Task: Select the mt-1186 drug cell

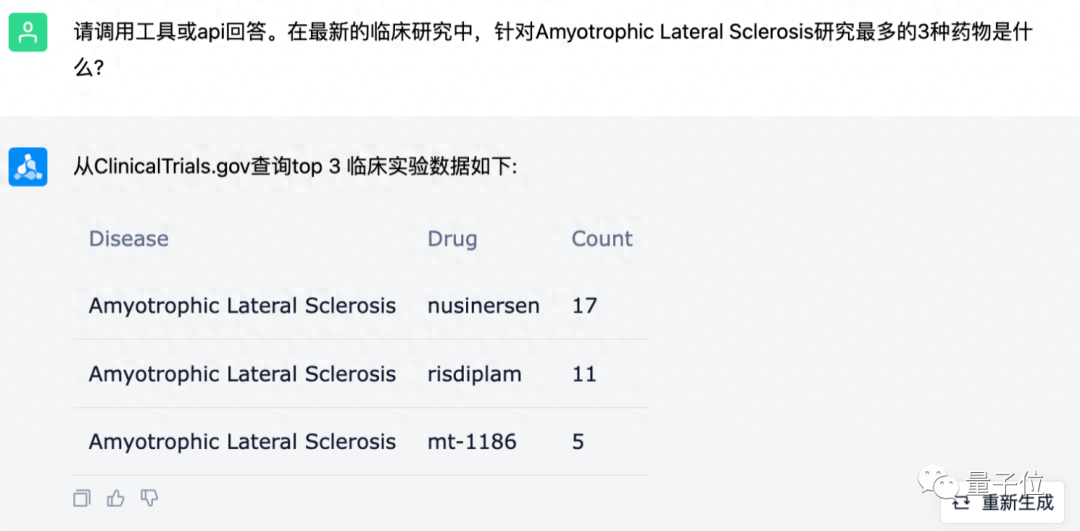Action: pyautogui.click(x=472, y=442)
